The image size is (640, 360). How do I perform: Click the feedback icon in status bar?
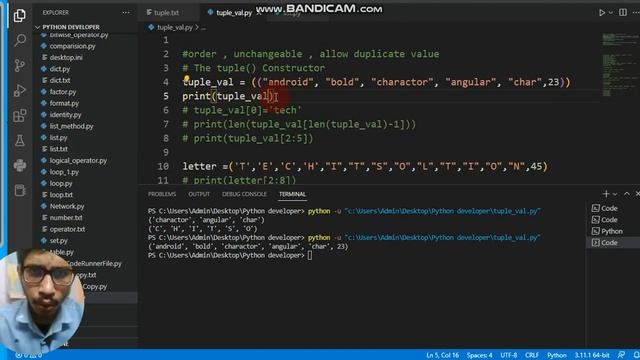[621, 355]
